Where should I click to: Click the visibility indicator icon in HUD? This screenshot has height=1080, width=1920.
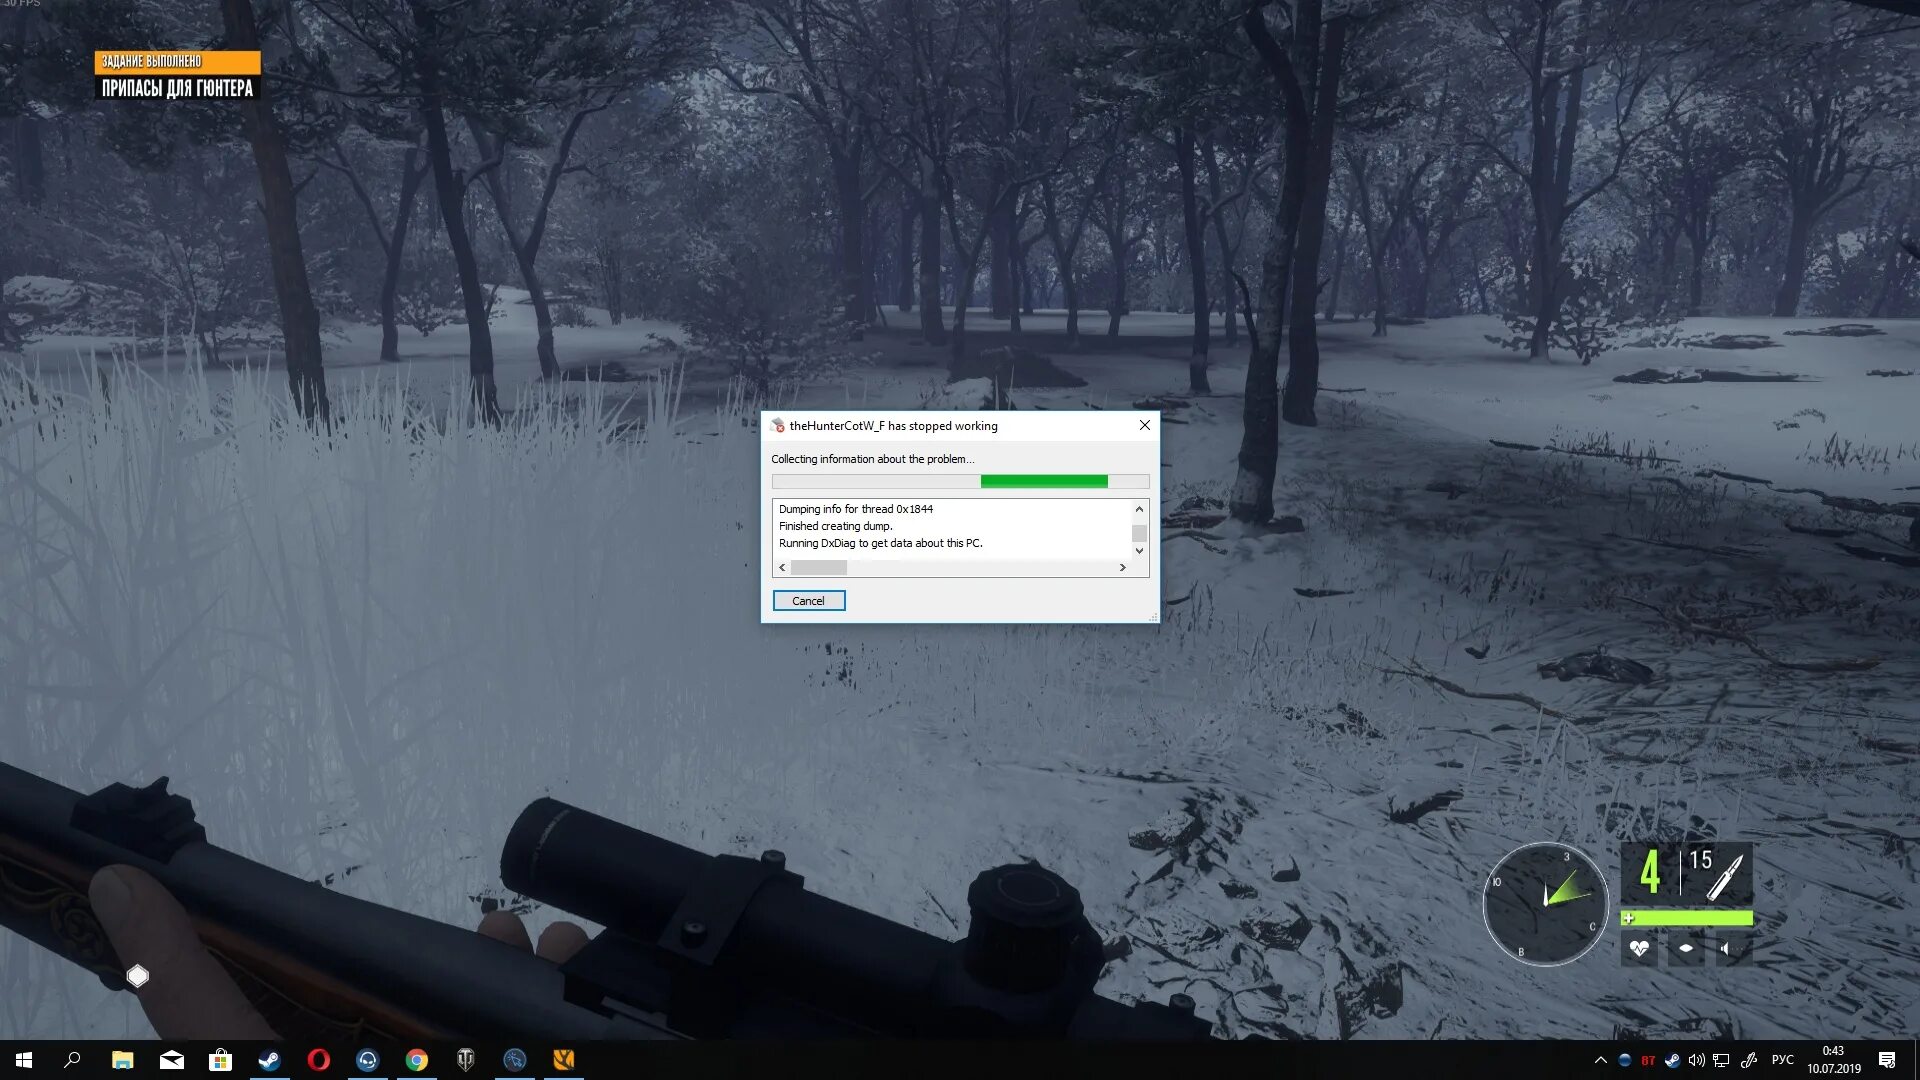tap(1686, 949)
